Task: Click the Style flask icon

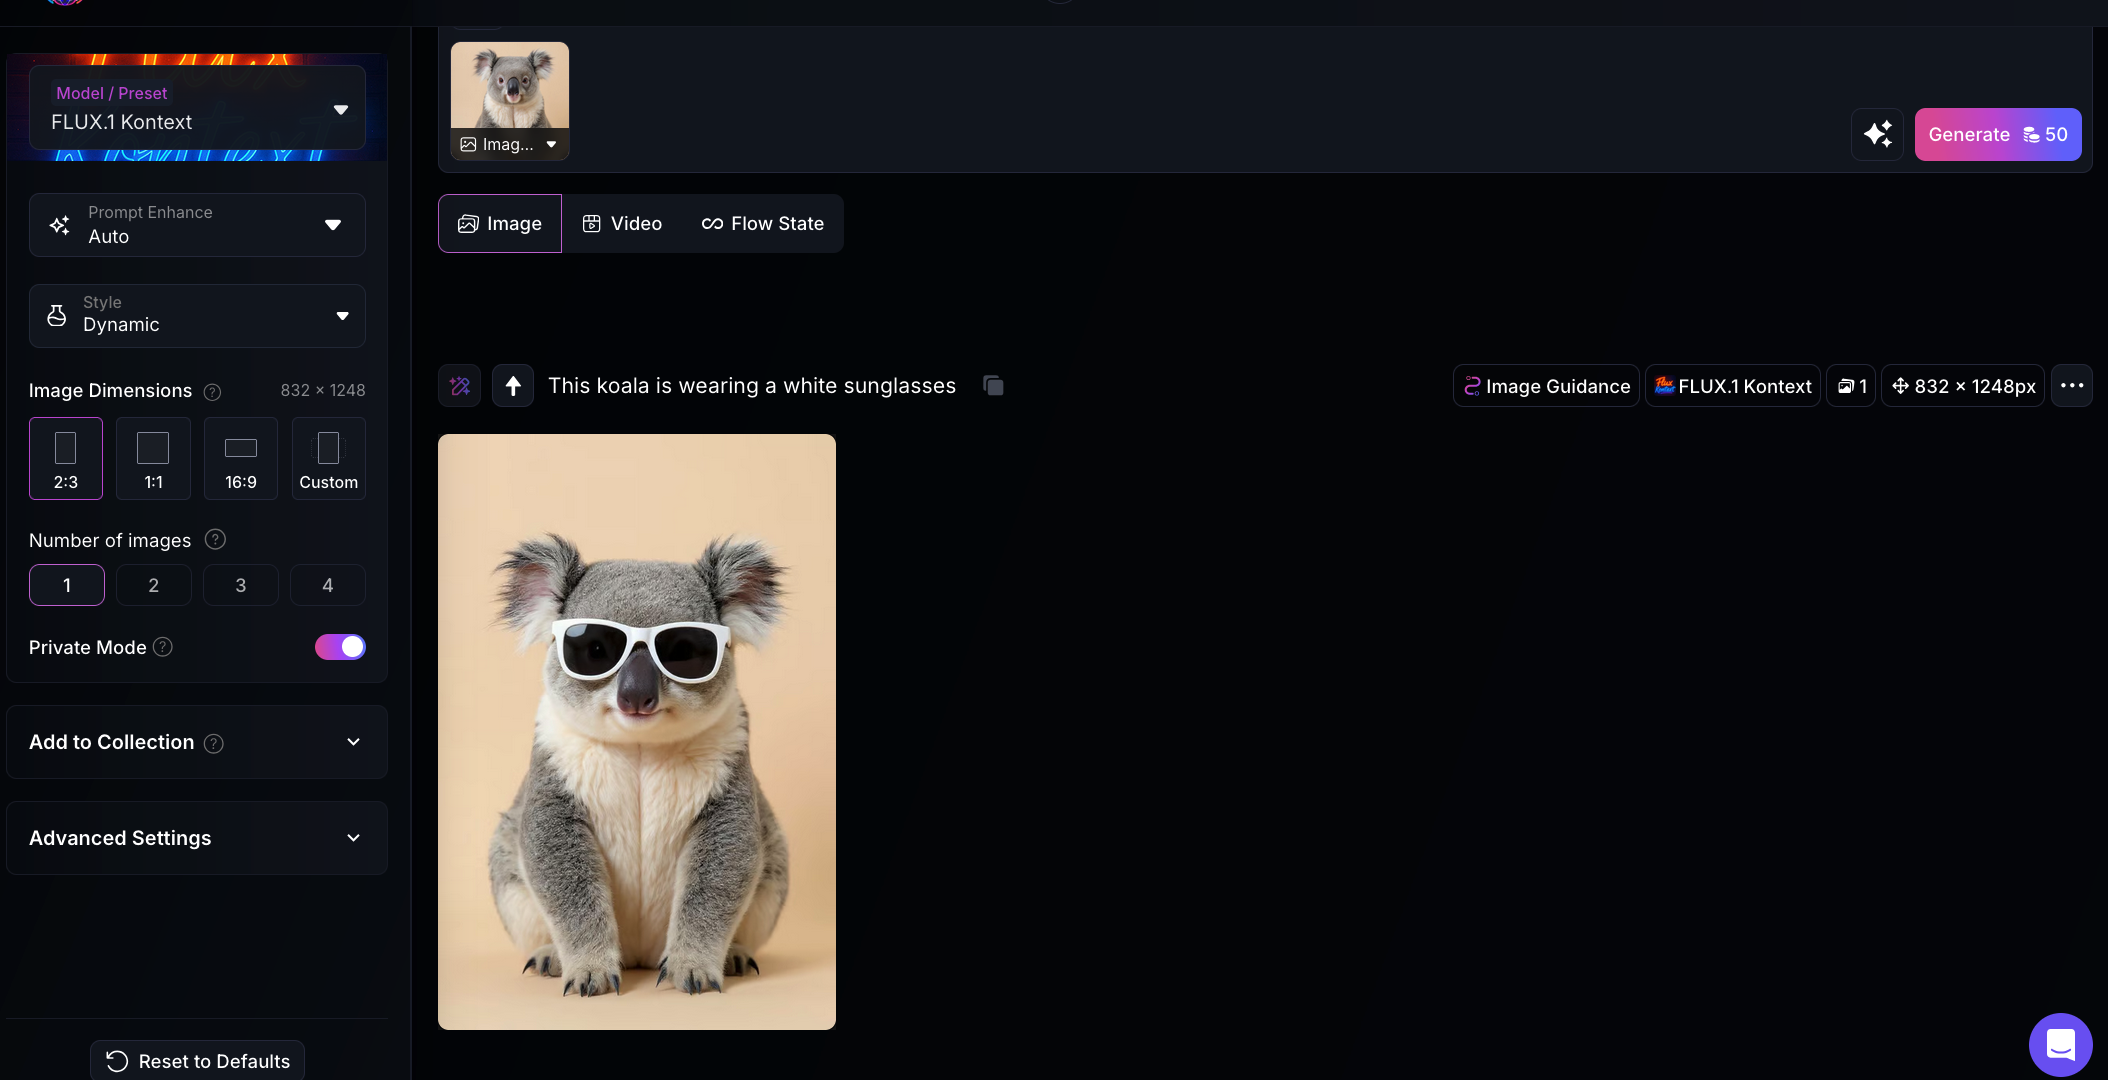Action: (57, 316)
